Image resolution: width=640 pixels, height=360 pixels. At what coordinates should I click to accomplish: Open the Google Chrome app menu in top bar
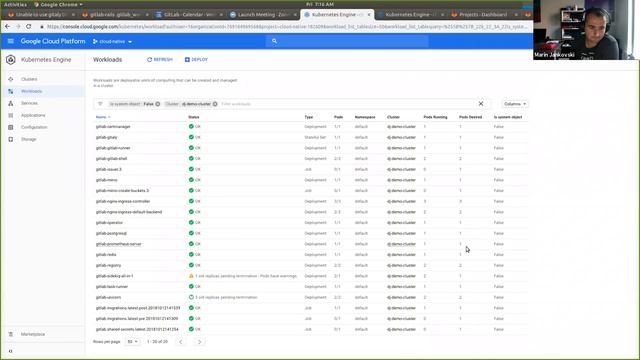(58, 4)
